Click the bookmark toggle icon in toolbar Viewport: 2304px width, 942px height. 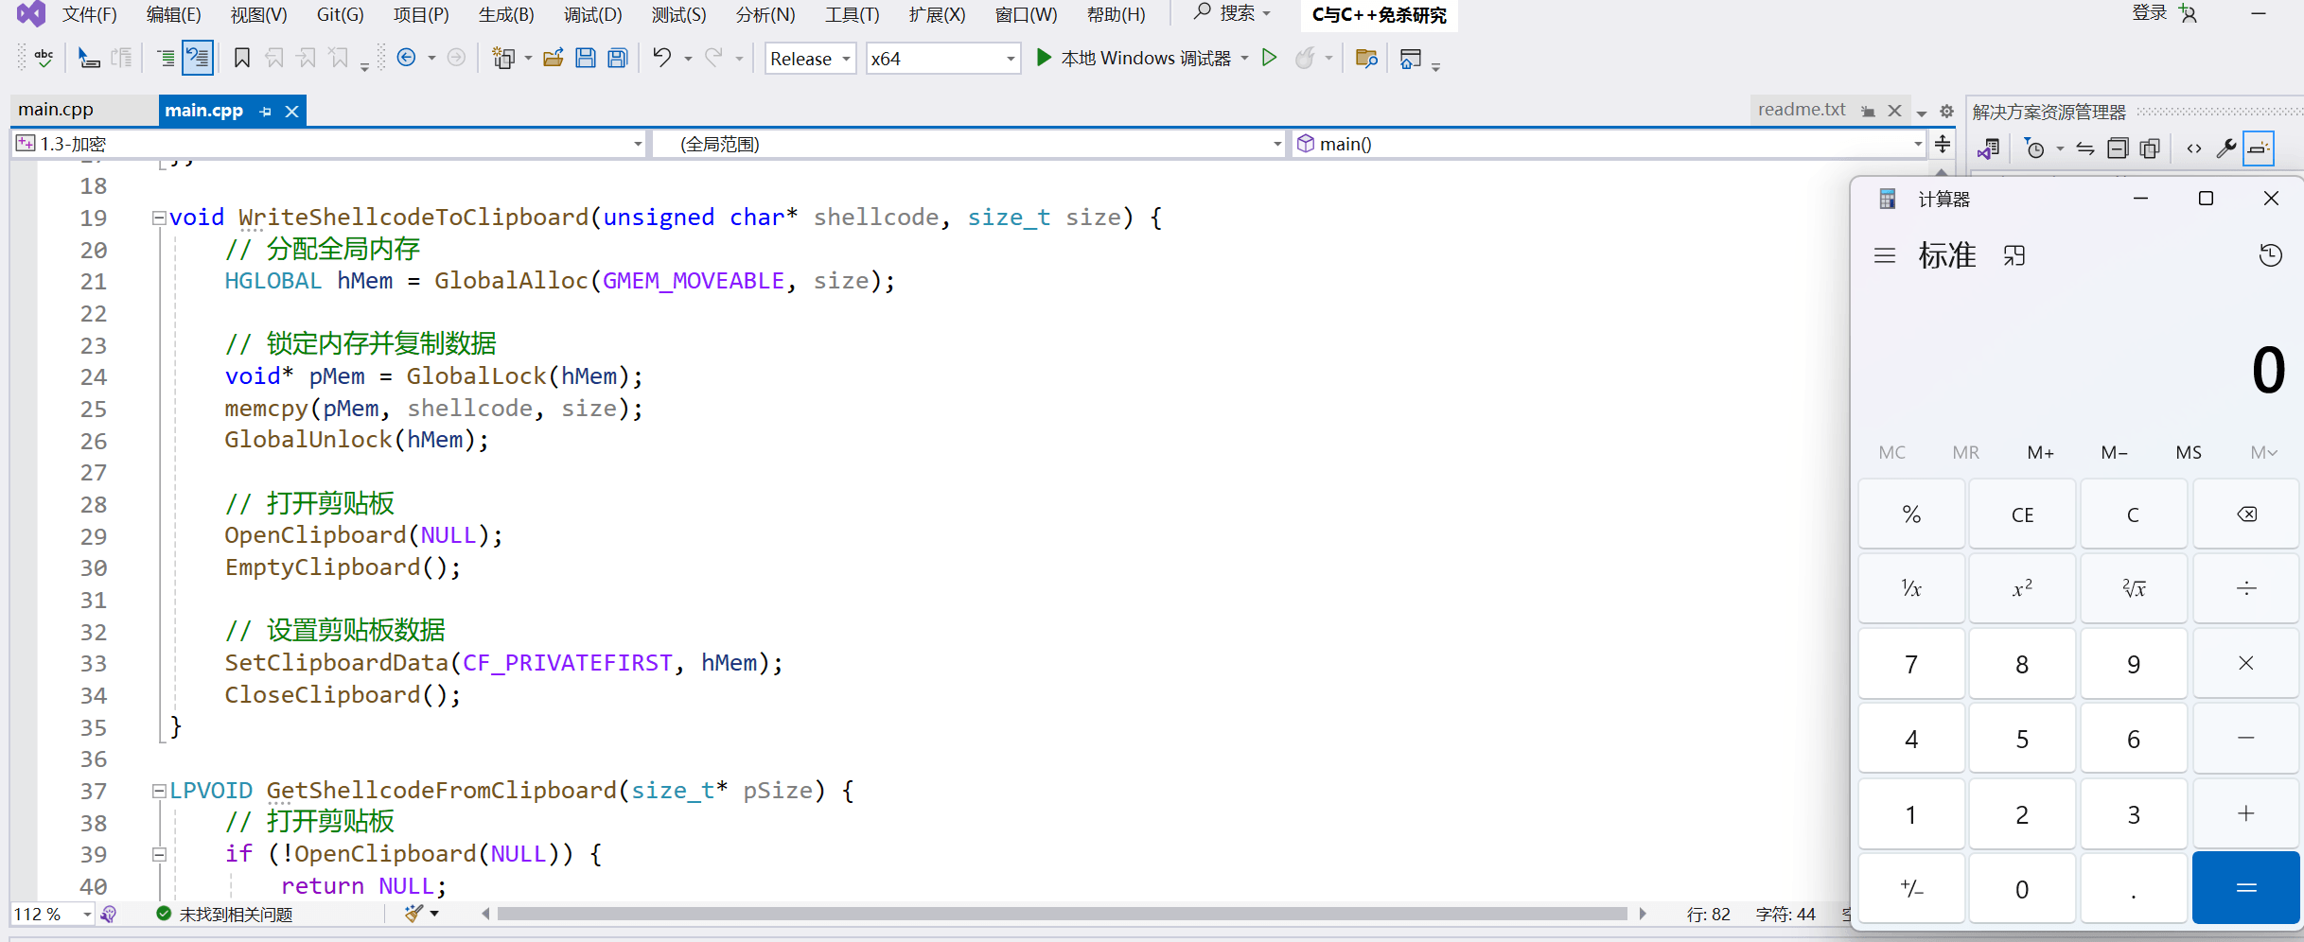pyautogui.click(x=241, y=58)
